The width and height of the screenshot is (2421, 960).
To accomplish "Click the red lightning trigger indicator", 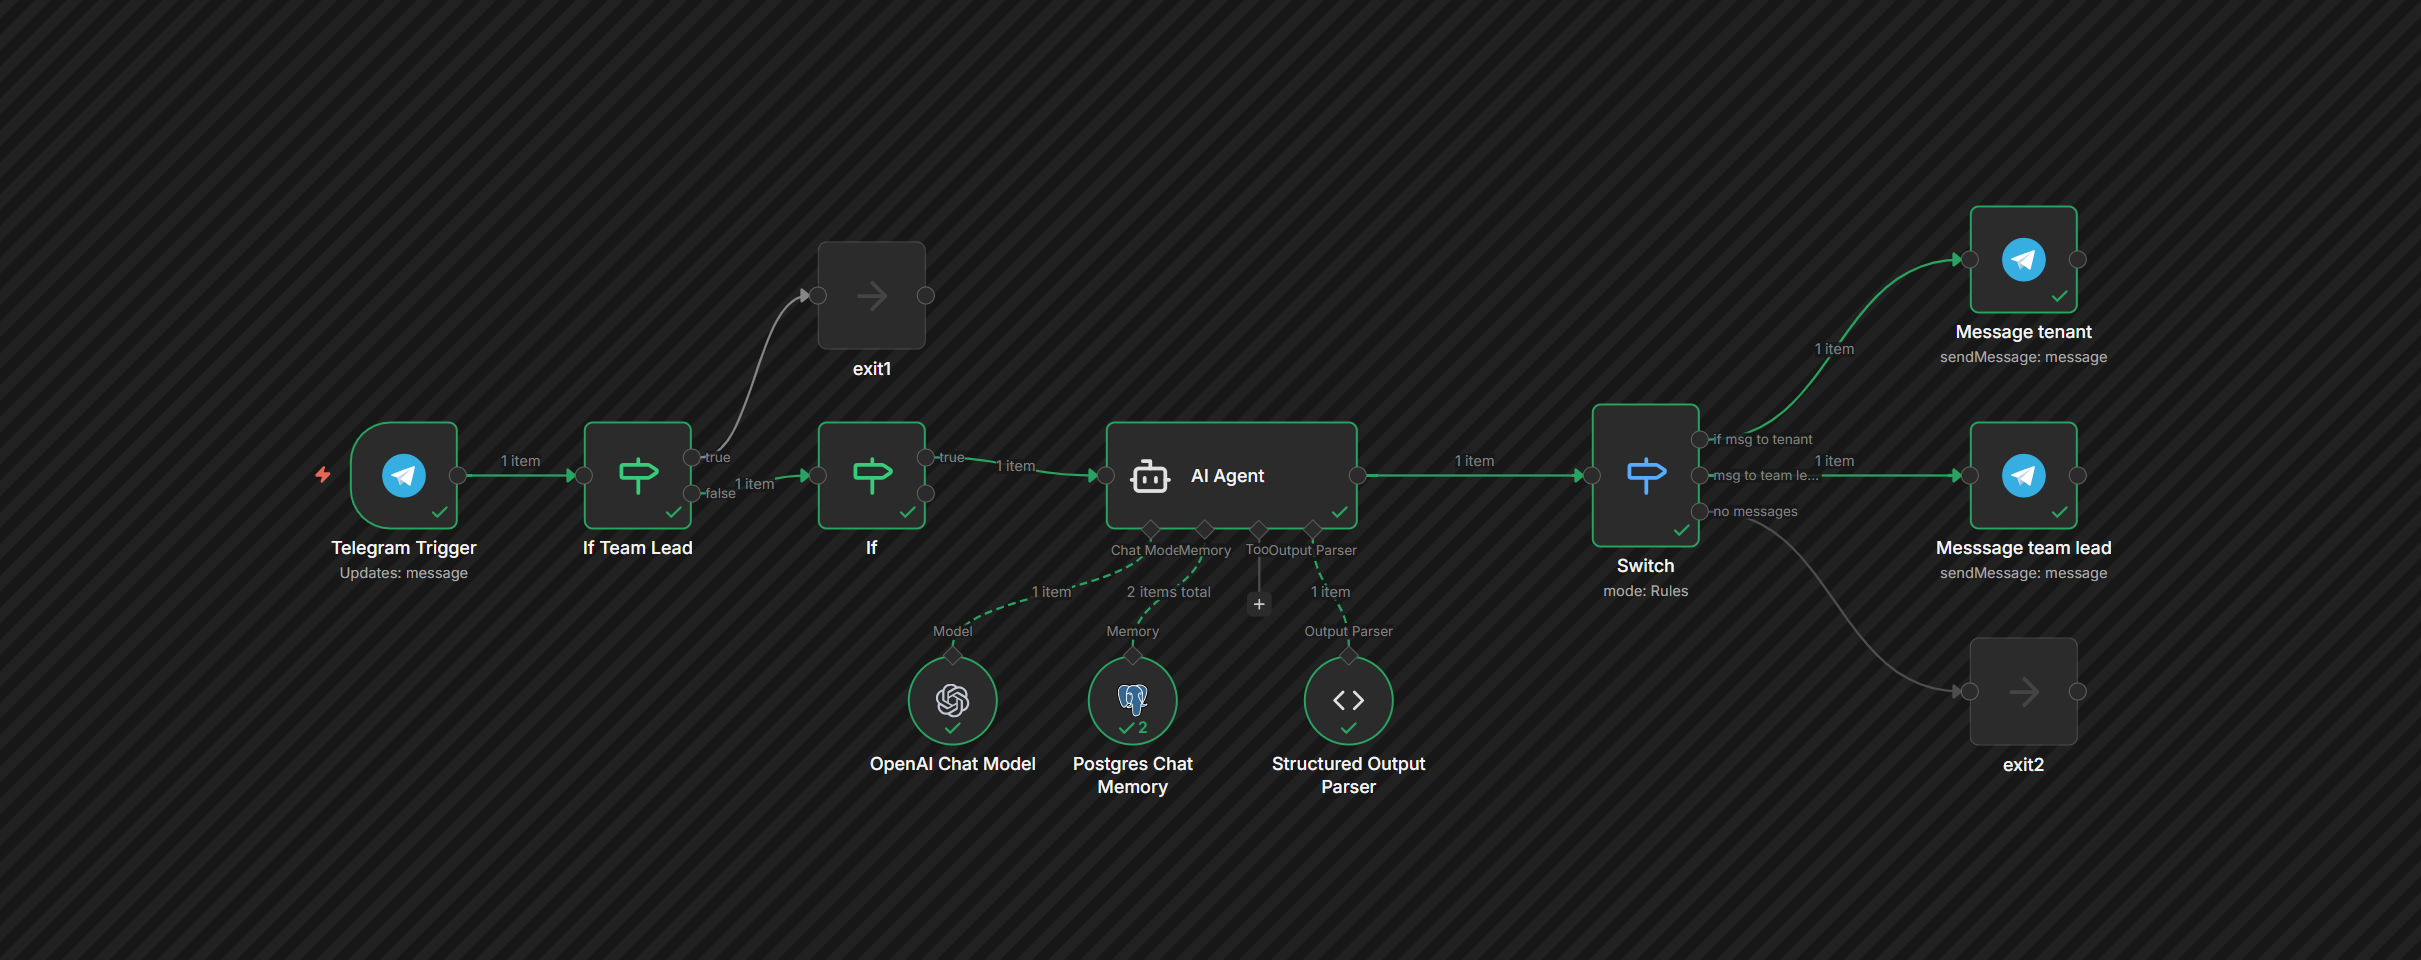I will click(x=323, y=475).
